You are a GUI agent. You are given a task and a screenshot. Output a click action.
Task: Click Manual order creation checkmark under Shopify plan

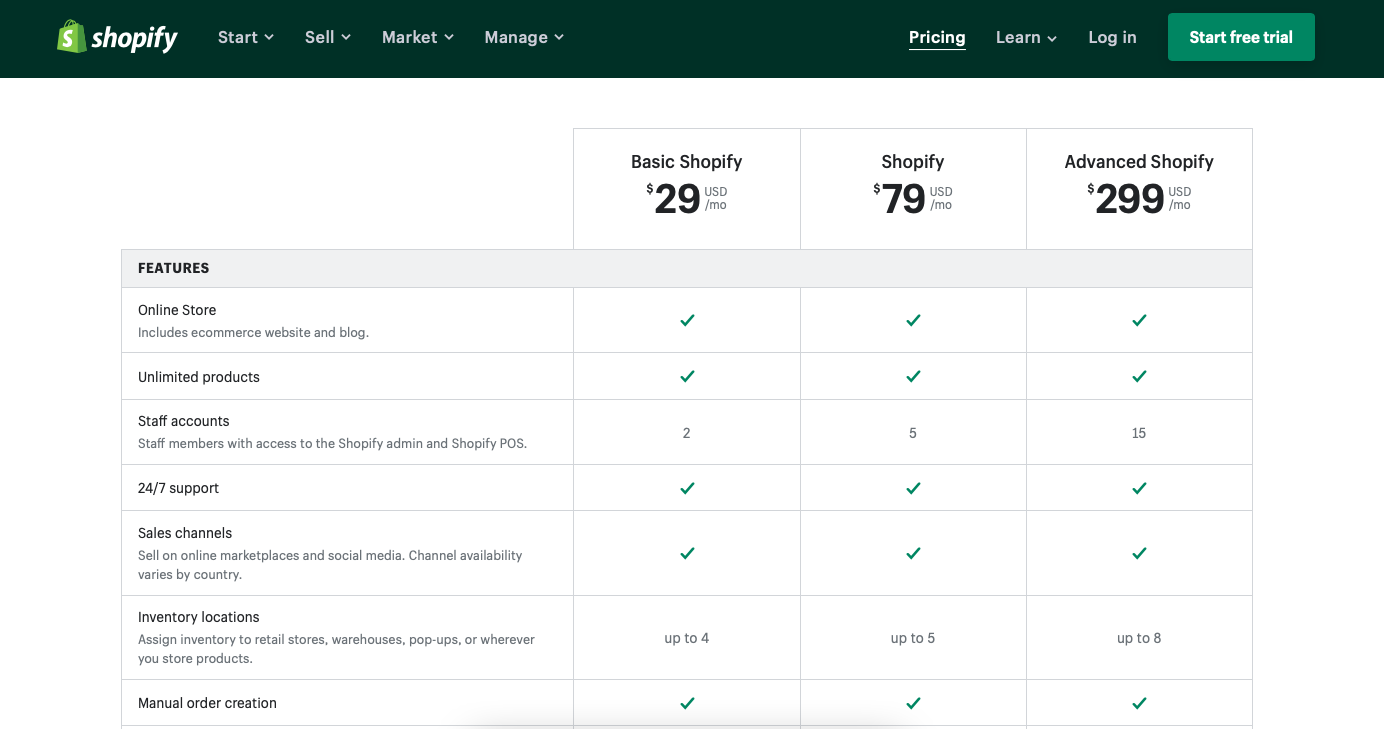[913, 703]
